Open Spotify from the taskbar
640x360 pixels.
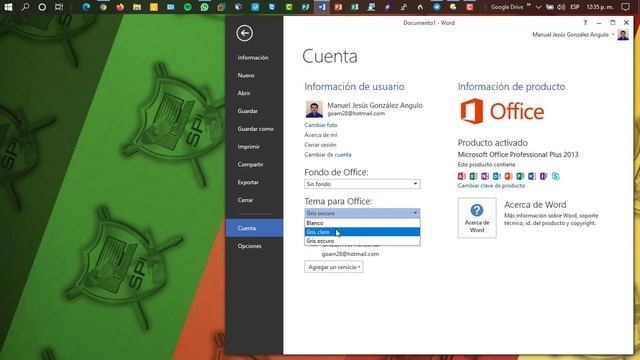pyautogui.click(x=188, y=7)
